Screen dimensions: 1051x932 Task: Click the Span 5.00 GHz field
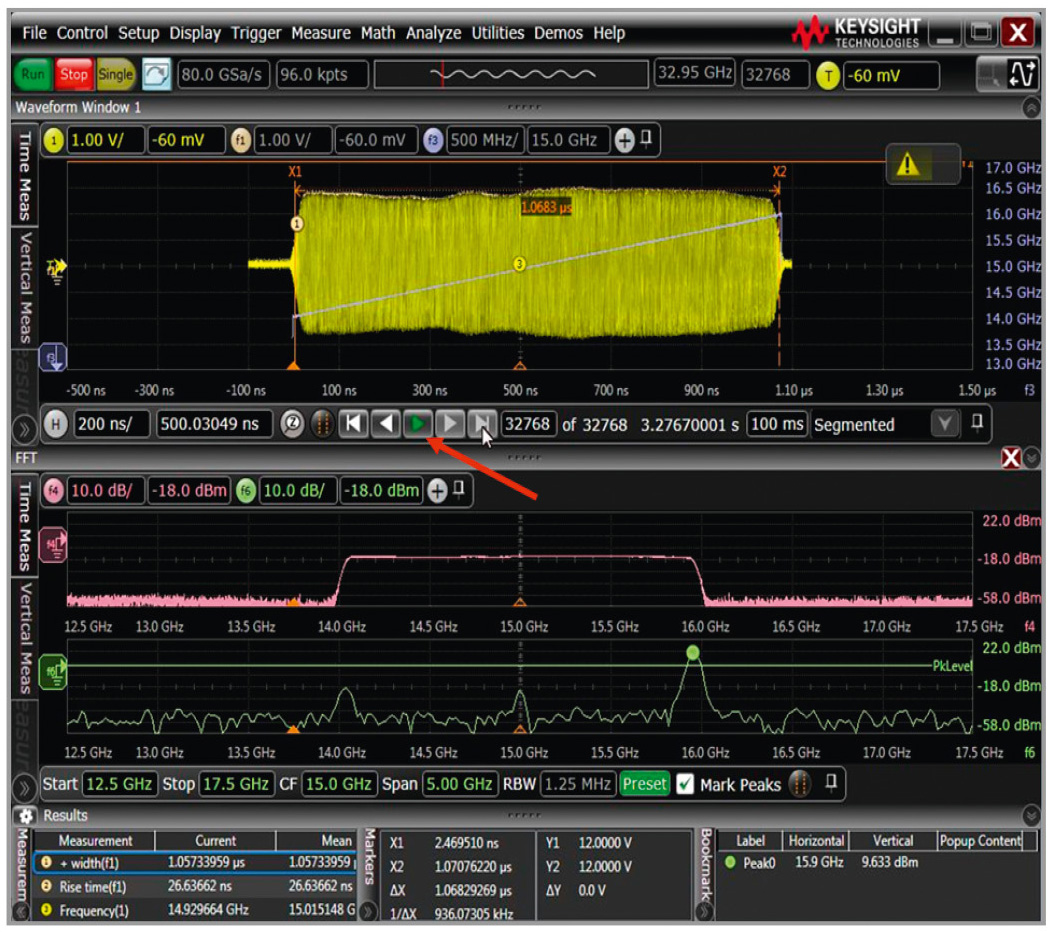pyautogui.click(x=459, y=784)
